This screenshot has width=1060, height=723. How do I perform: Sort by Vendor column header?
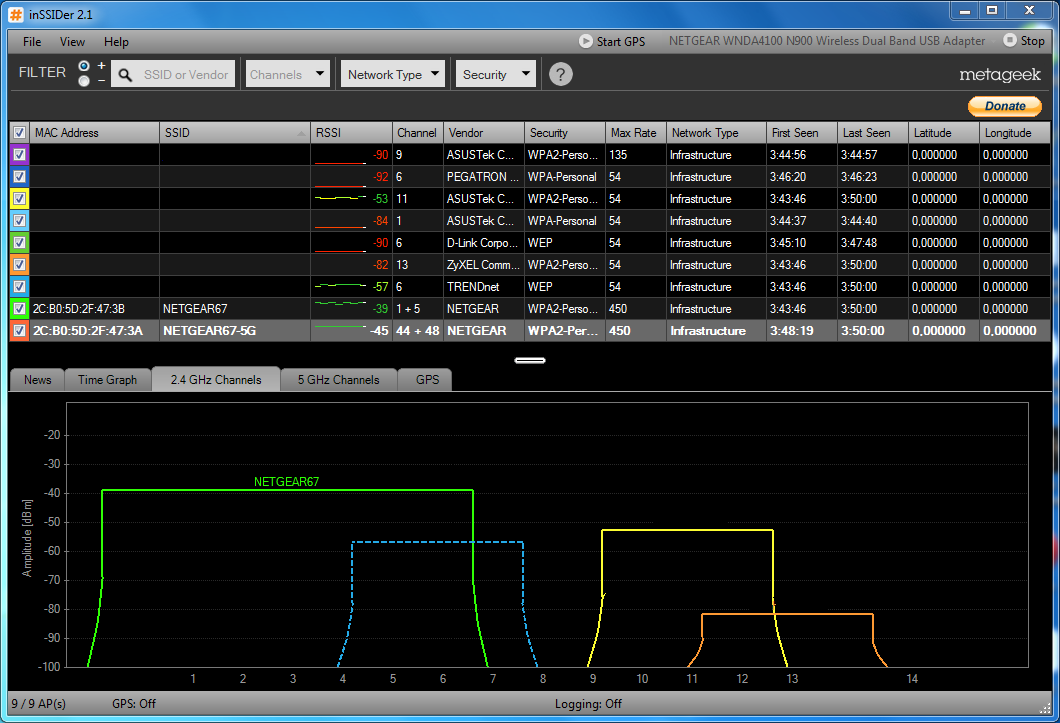click(x=483, y=133)
